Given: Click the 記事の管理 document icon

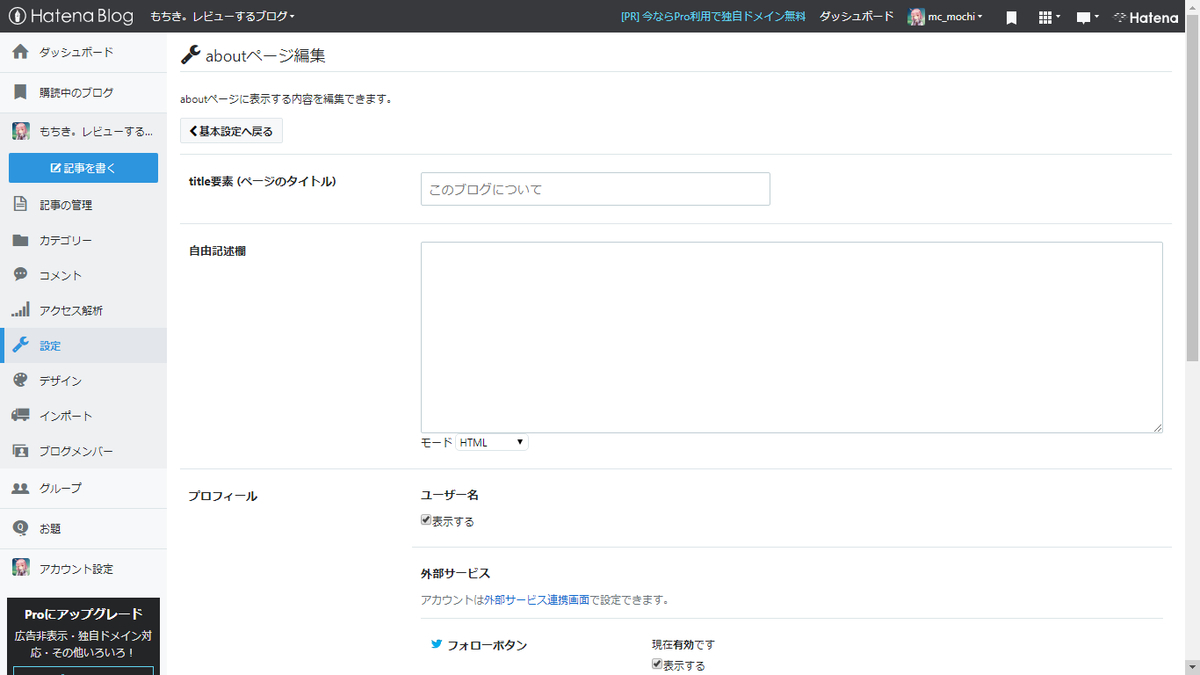Looking at the screenshot, I should (x=22, y=204).
